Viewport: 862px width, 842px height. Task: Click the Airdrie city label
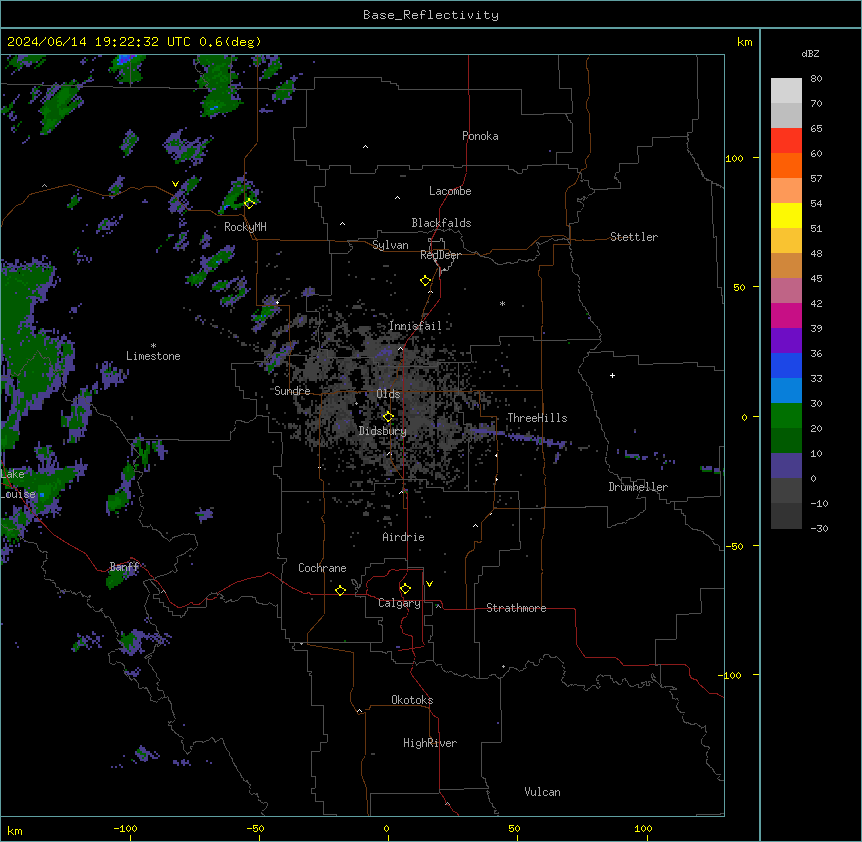click(x=403, y=537)
